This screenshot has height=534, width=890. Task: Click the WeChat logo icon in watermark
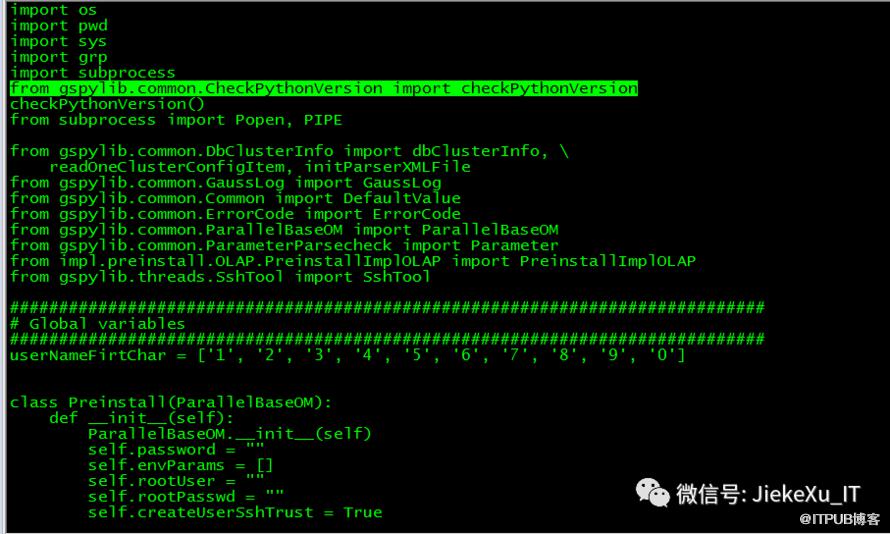pyautogui.click(x=653, y=492)
